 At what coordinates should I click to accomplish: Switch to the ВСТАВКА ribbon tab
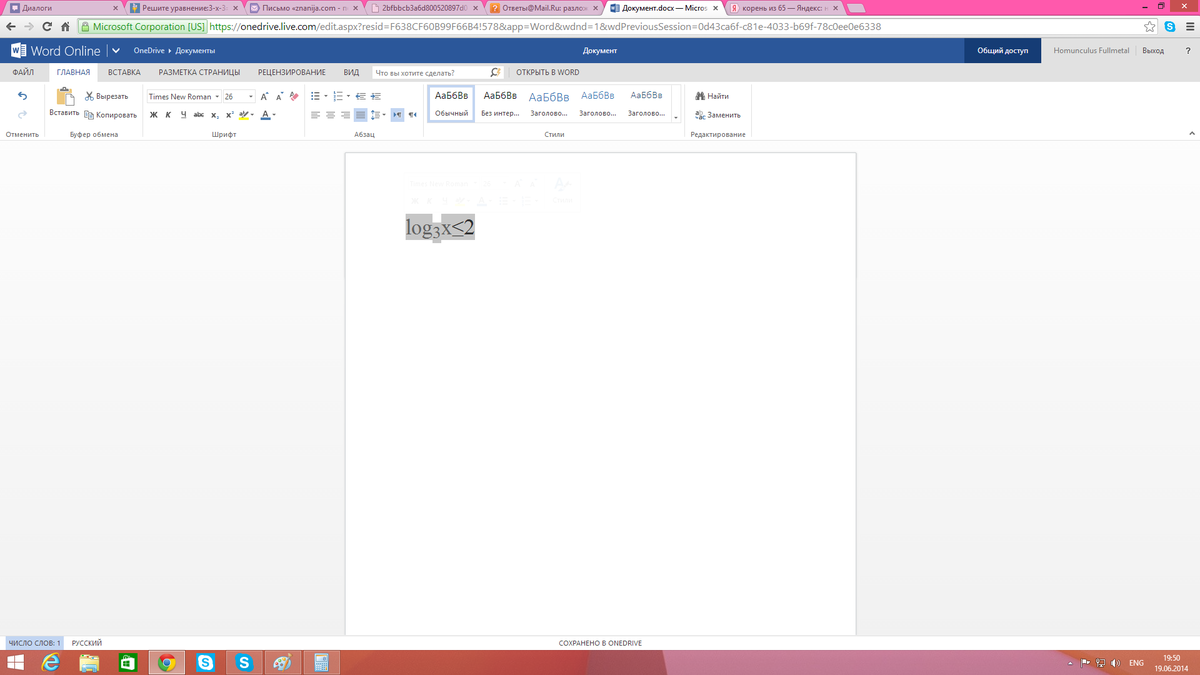click(x=124, y=72)
